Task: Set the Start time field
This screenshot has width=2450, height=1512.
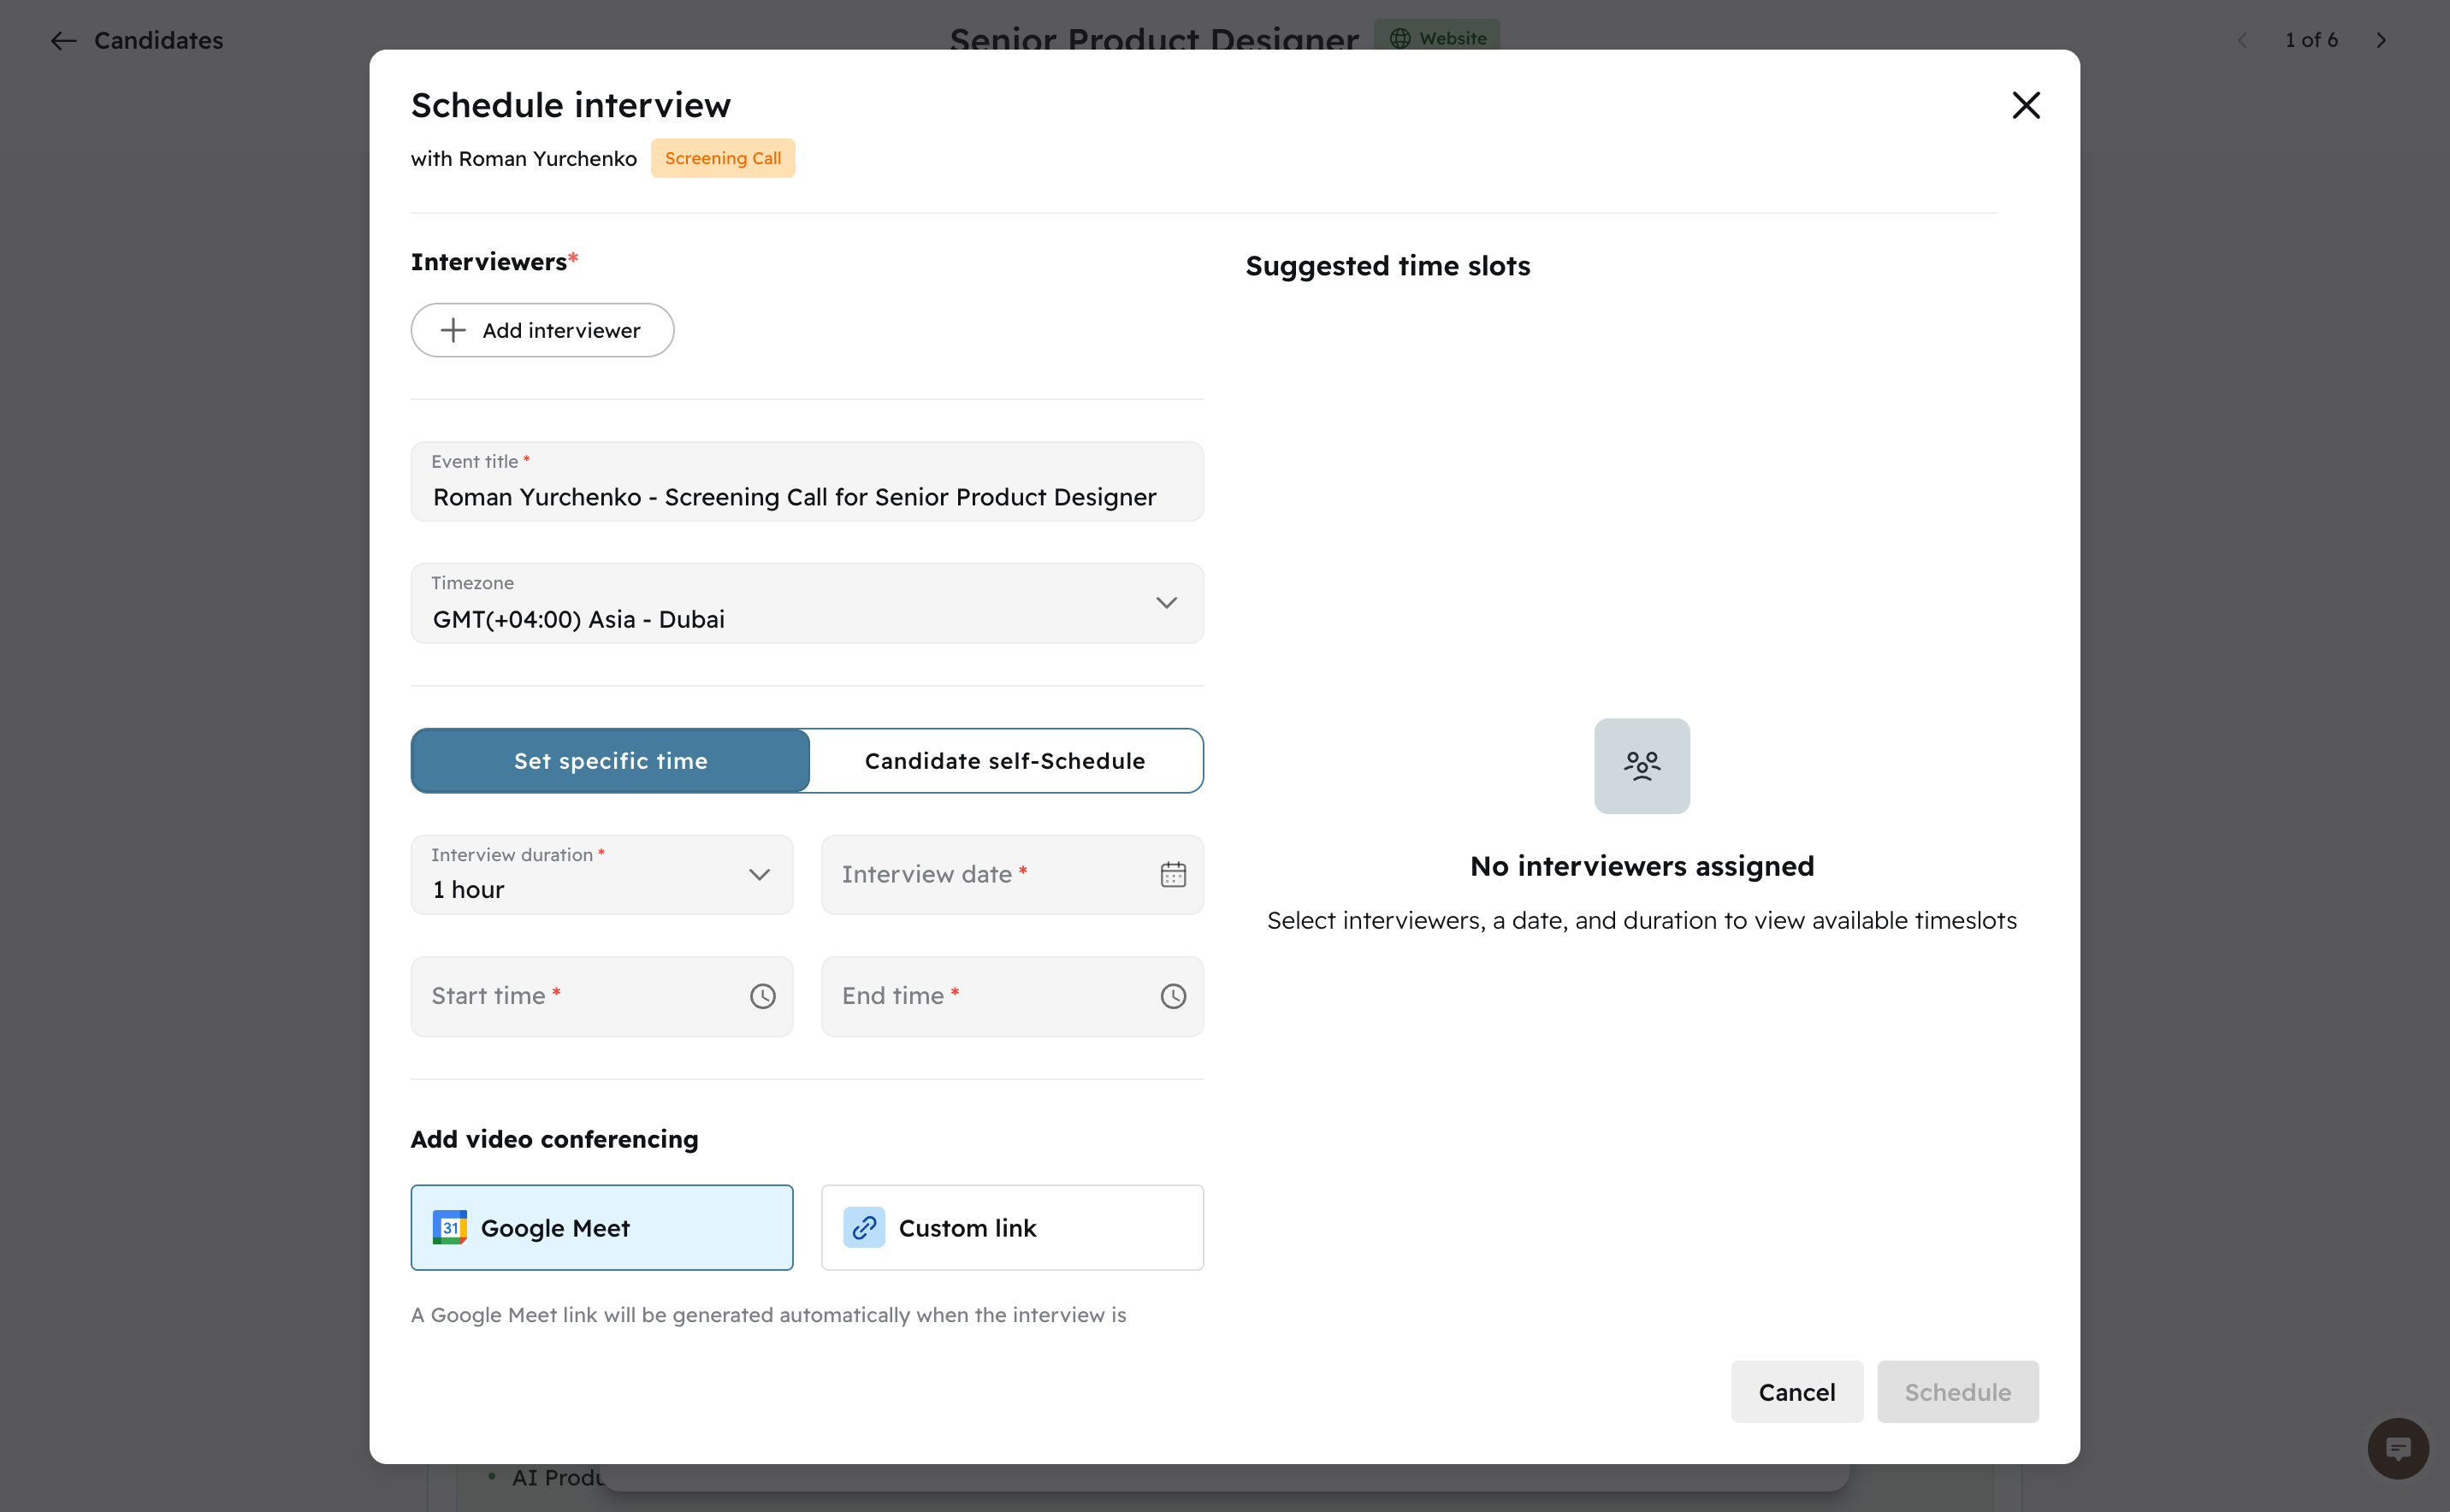Action: pyautogui.click(x=602, y=996)
